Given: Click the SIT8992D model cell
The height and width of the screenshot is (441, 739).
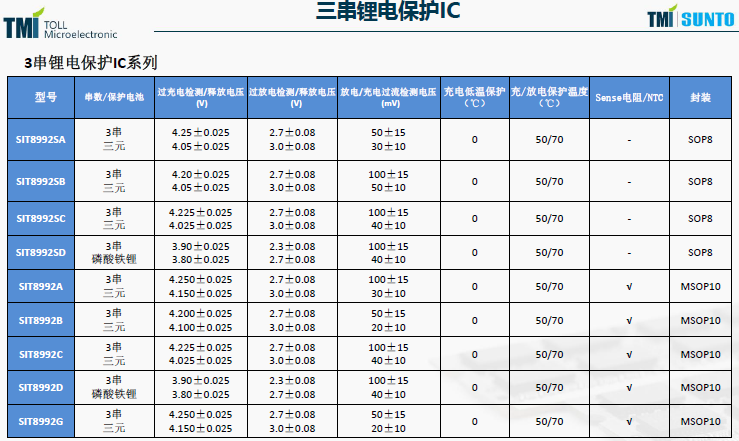Looking at the screenshot, I should tap(41, 387).
